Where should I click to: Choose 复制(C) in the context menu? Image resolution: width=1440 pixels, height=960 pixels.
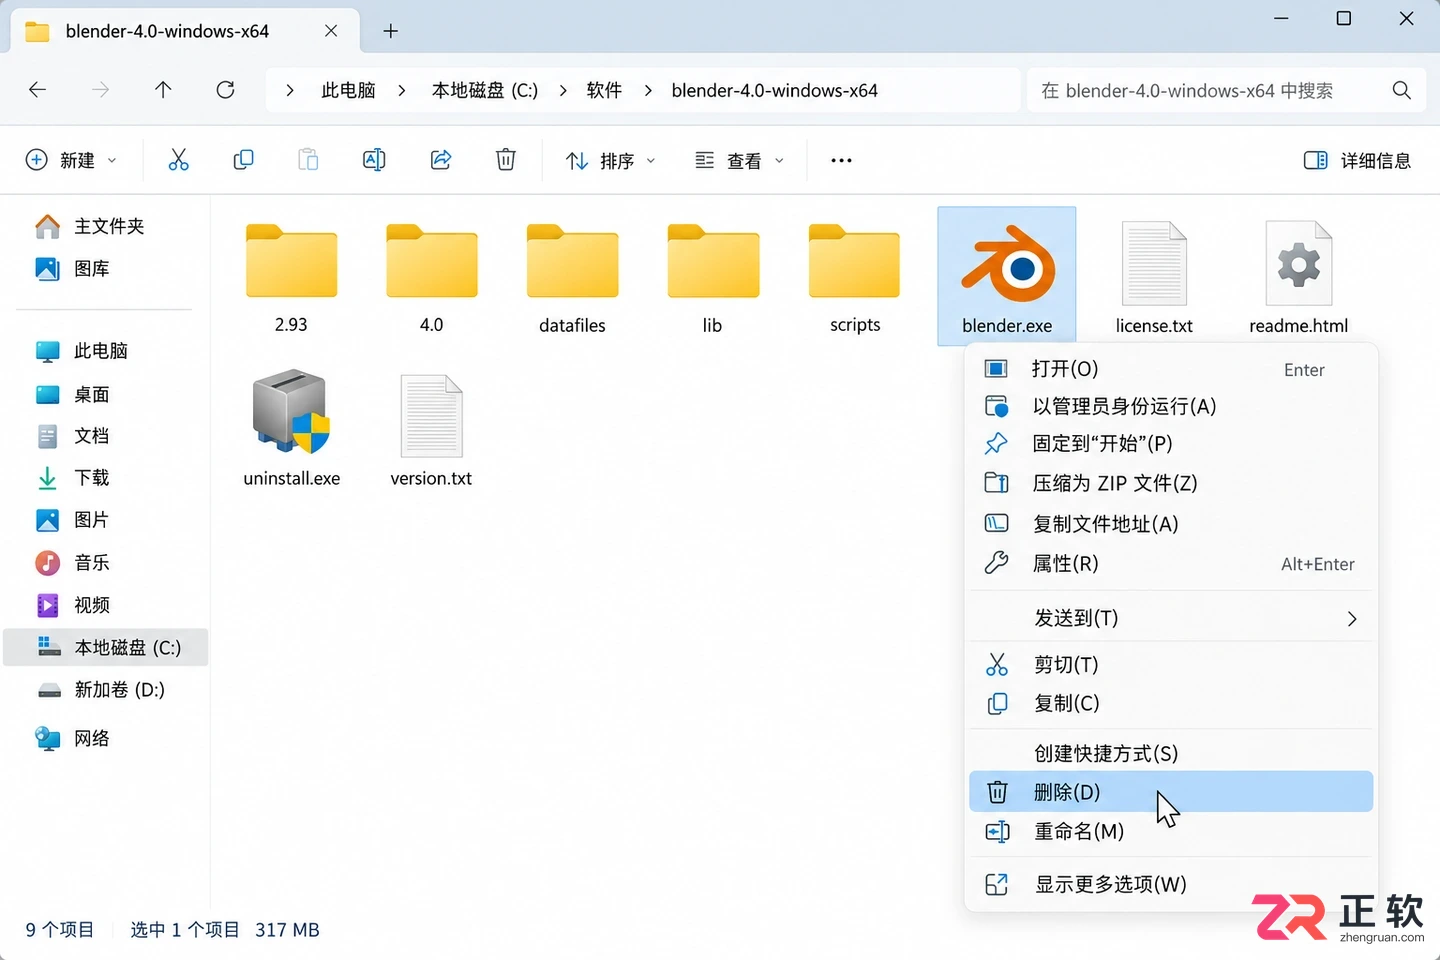tap(1171, 703)
